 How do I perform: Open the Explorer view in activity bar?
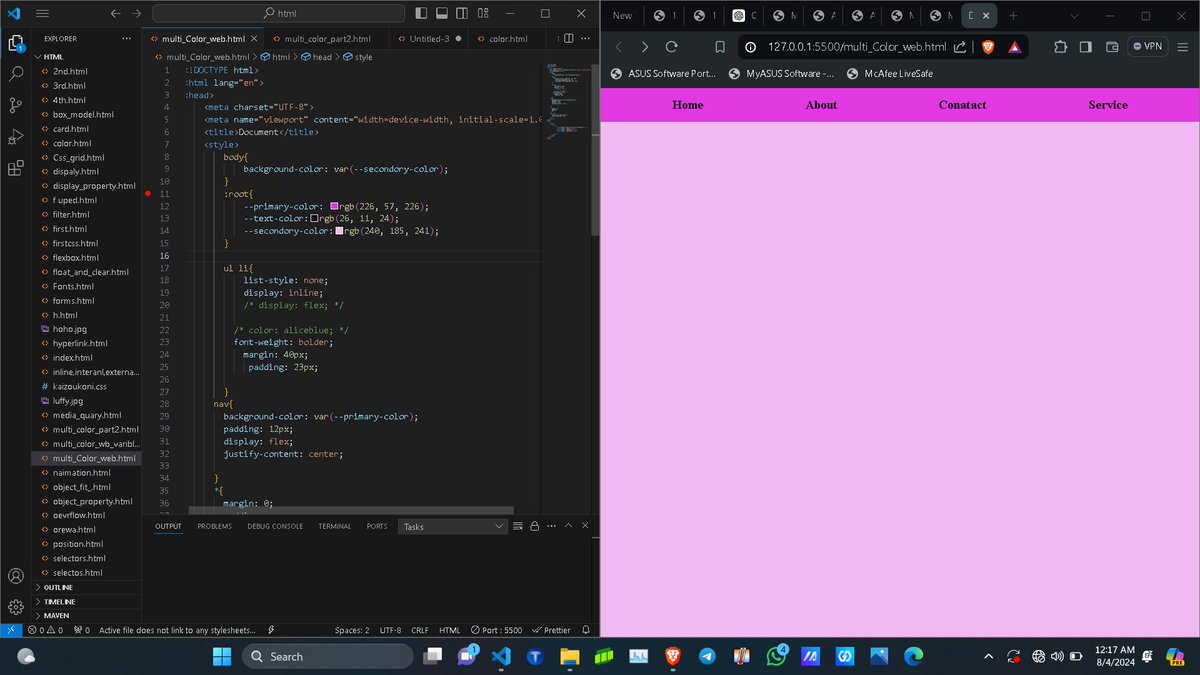pos(15,43)
